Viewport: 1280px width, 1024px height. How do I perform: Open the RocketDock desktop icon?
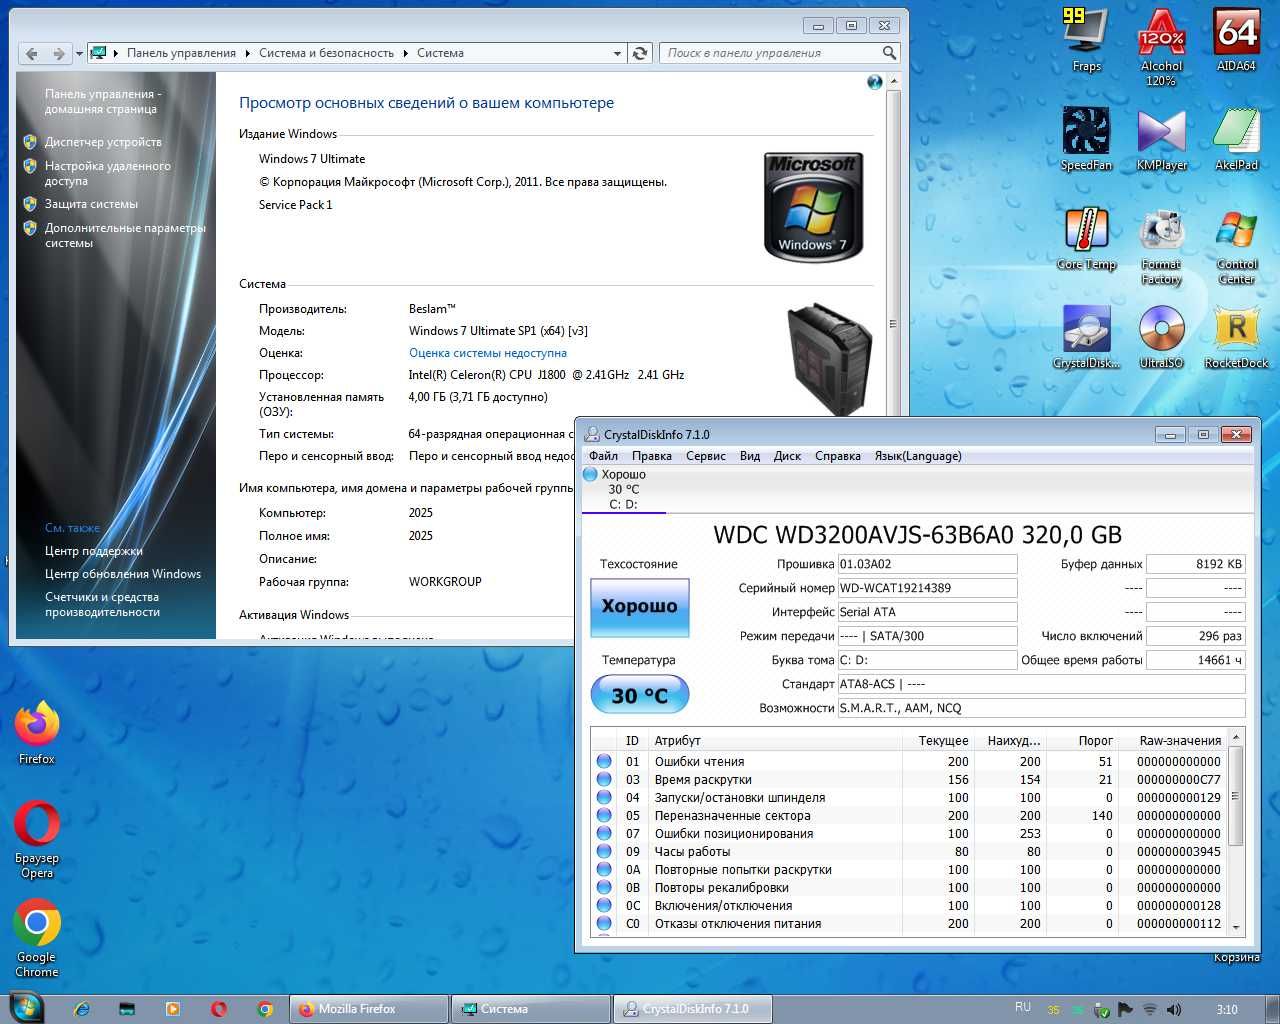(x=1236, y=337)
